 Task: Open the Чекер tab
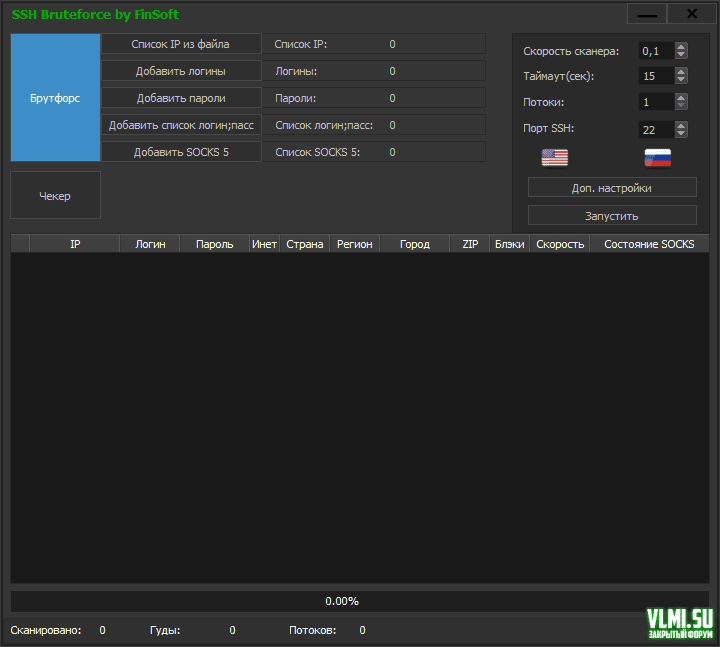pyautogui.click(x=55, y=195)
